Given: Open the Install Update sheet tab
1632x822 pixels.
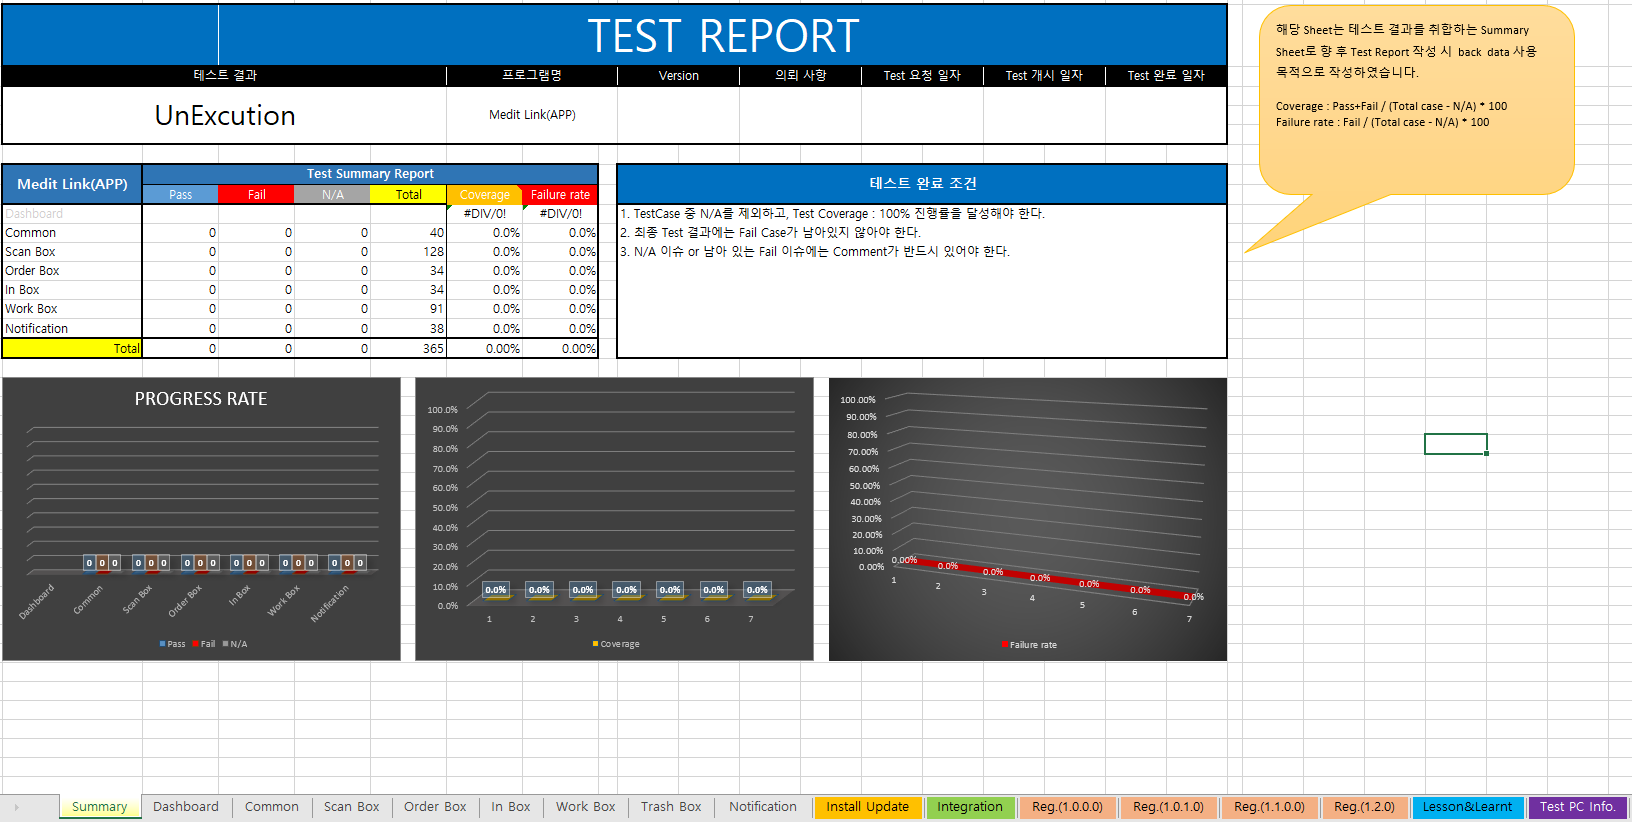Looking at the screenshot, I should (x=868, y=807).
